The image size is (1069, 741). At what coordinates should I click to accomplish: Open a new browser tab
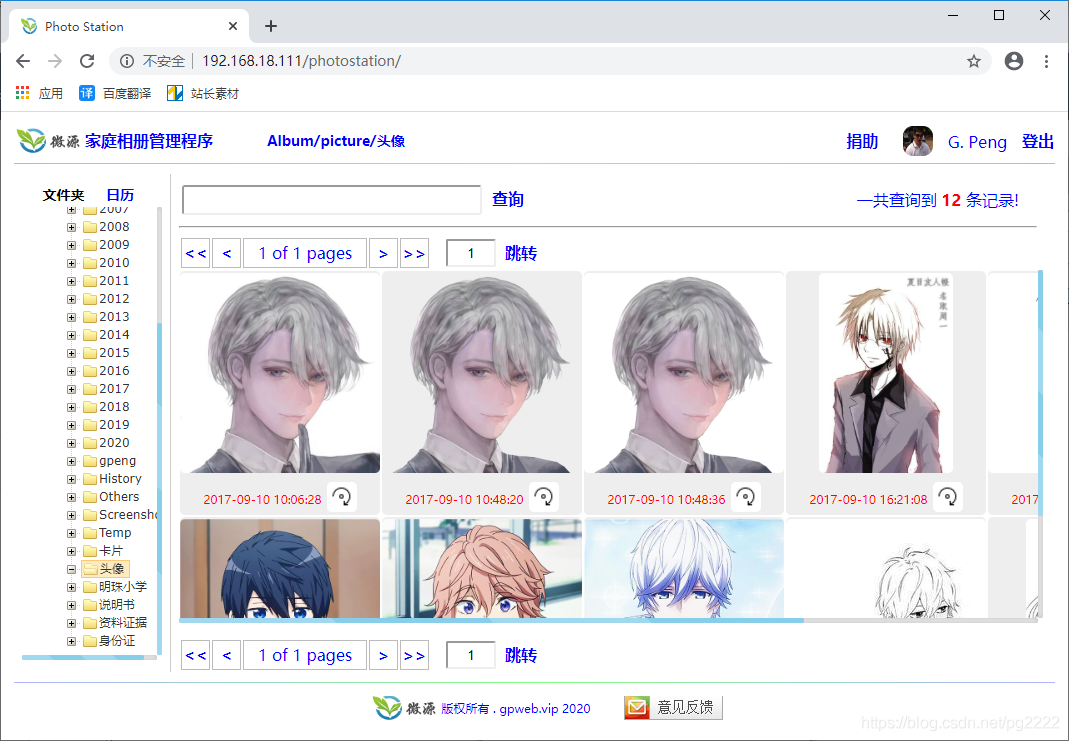click(271, 26)
